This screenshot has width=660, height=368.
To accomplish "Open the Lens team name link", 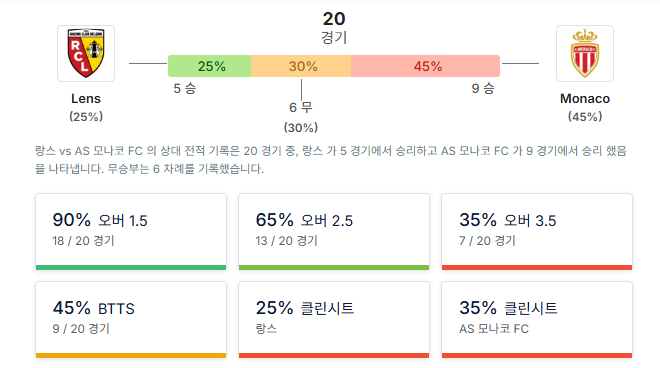I will (86, 99).
